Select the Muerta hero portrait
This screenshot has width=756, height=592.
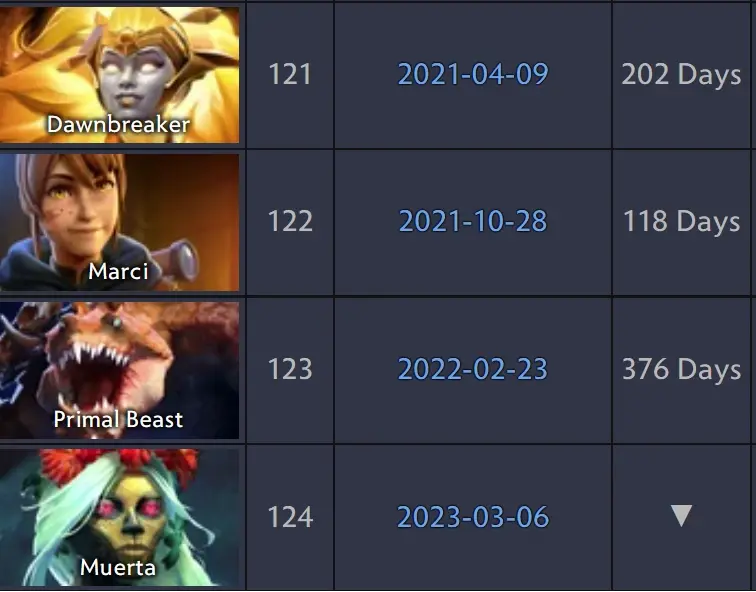(119, 518)
